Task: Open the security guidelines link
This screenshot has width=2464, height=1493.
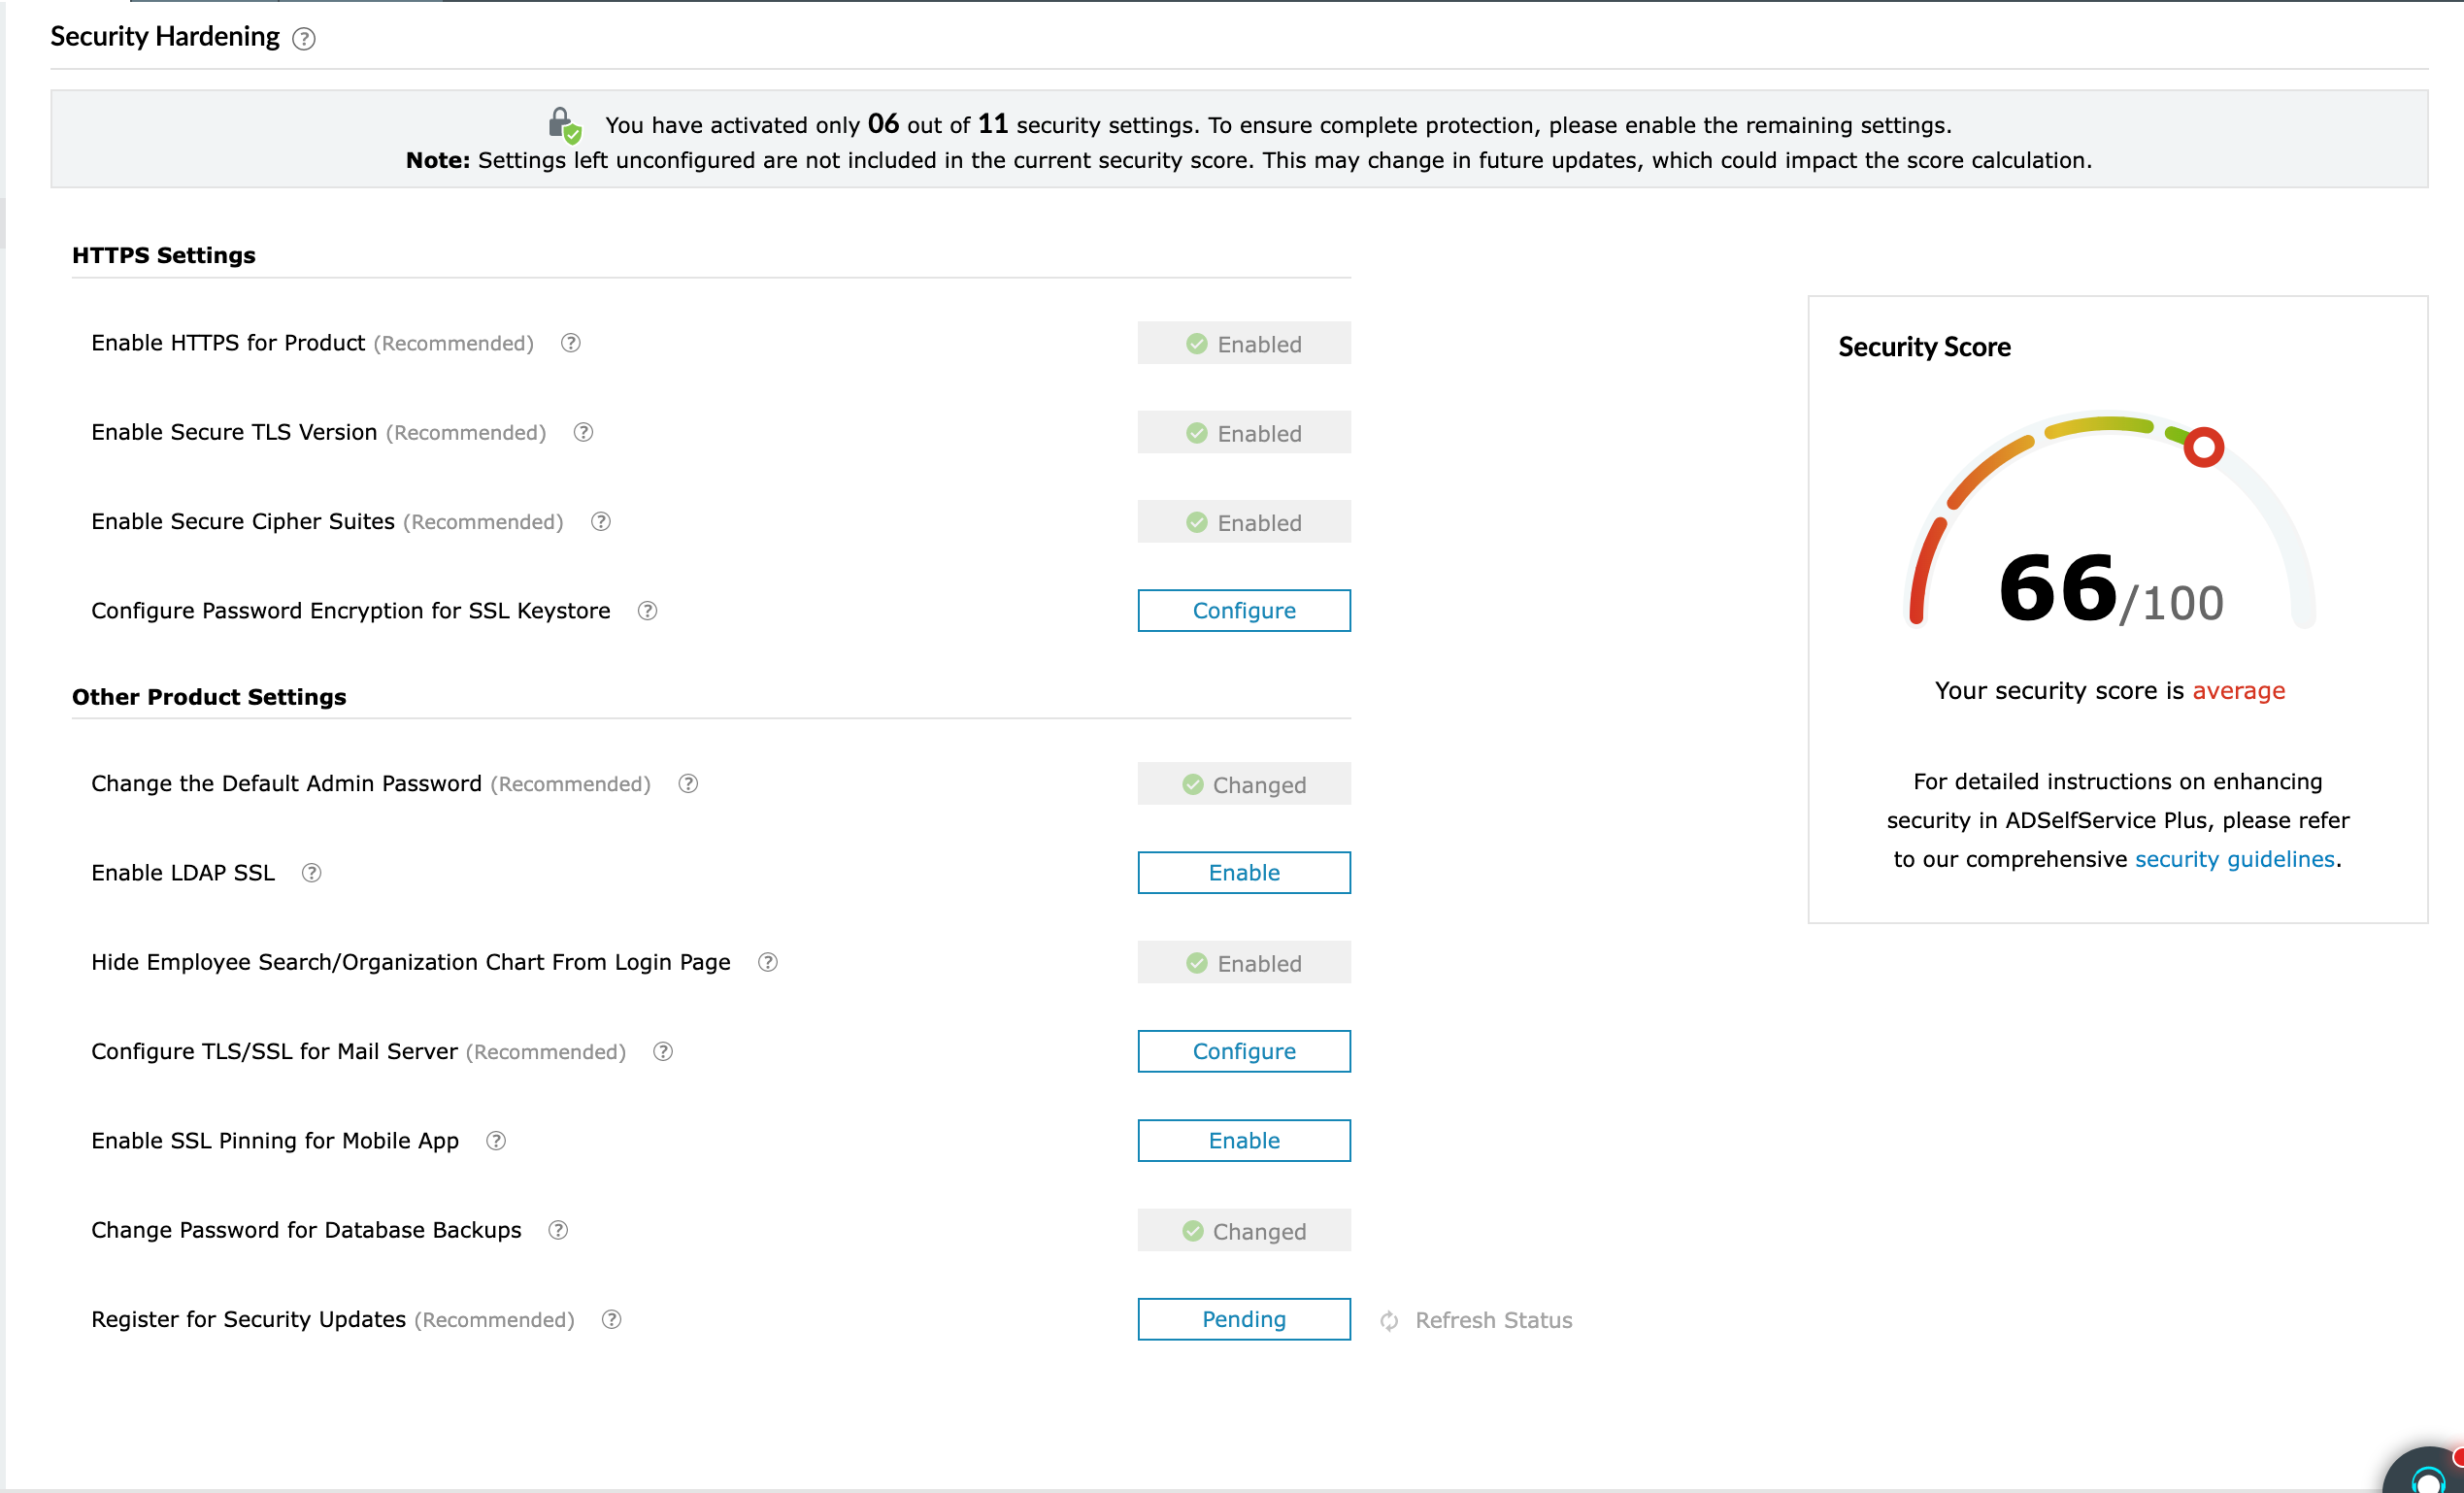Action: click(2234, 858)
